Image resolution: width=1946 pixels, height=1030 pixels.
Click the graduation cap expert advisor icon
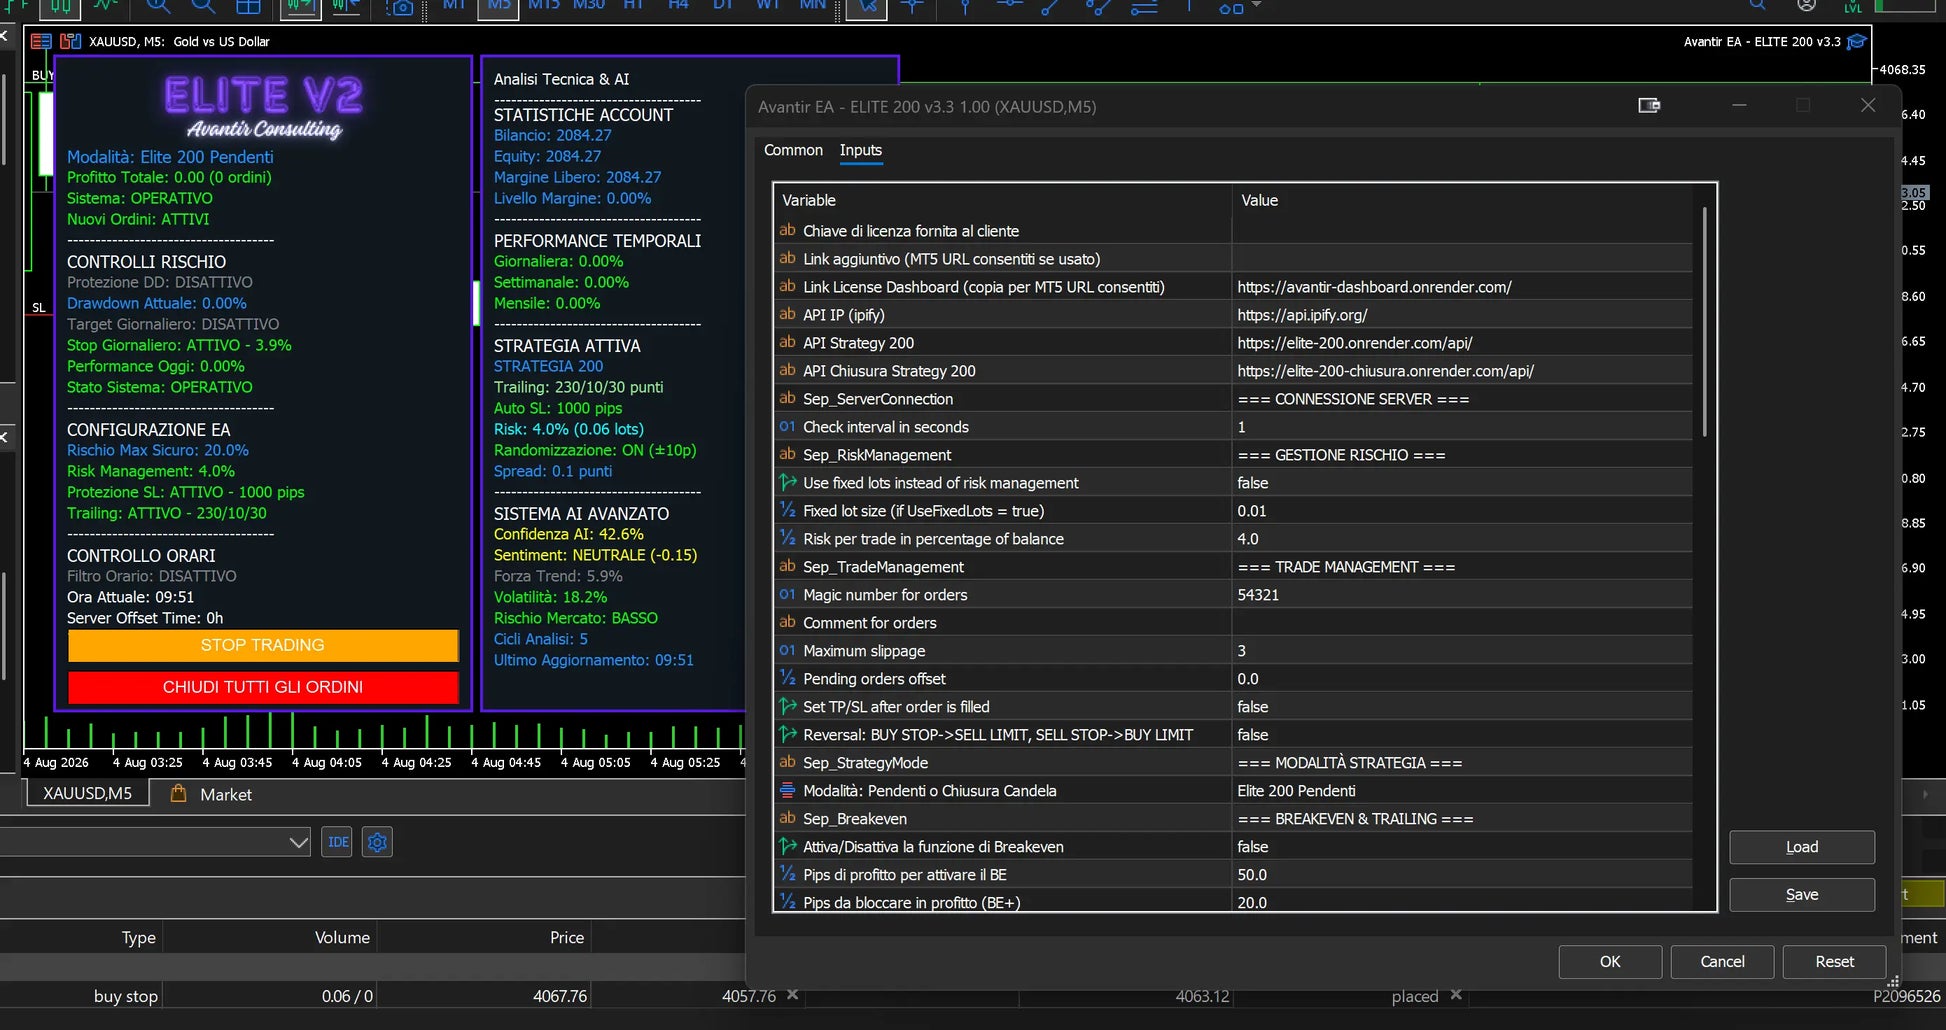point(1857,41)
